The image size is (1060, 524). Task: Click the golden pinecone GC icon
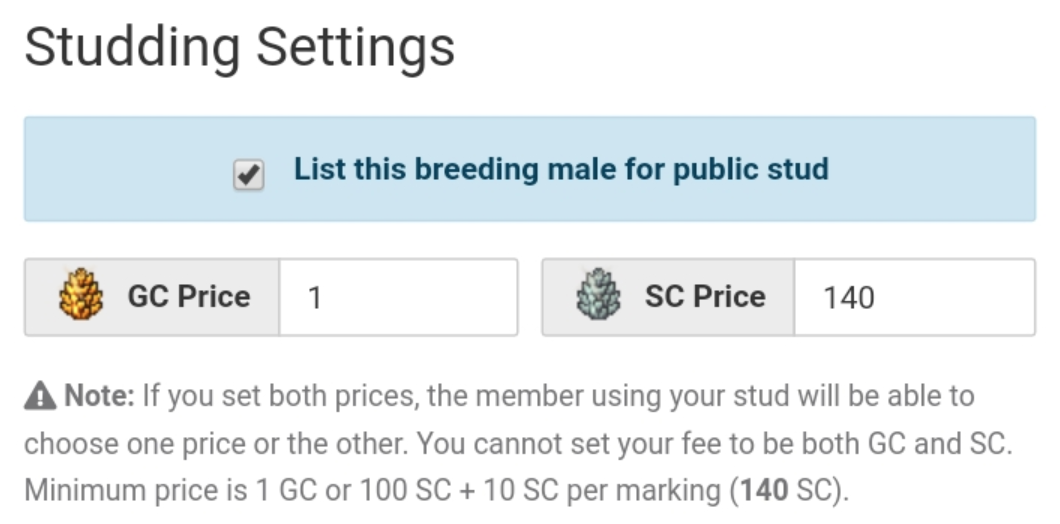point(81,297)
